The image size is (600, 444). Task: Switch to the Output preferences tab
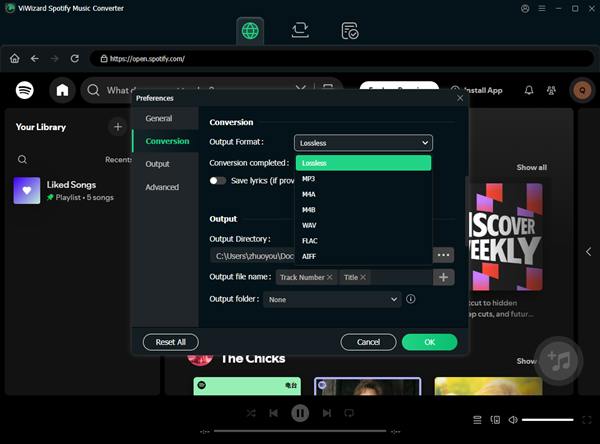(165, 164)
